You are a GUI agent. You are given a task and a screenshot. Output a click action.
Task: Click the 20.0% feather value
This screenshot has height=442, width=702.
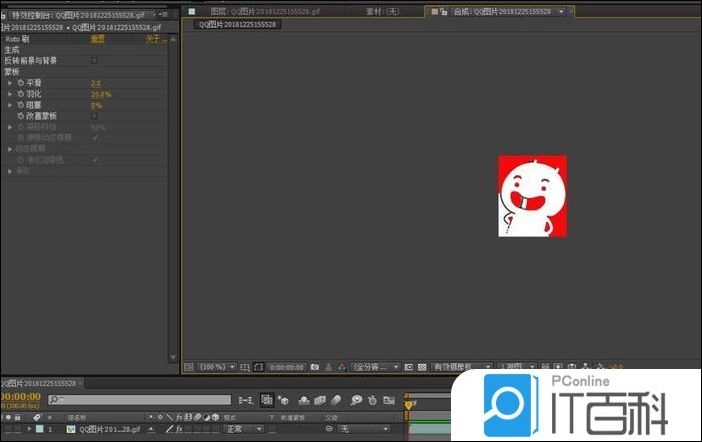101,94
